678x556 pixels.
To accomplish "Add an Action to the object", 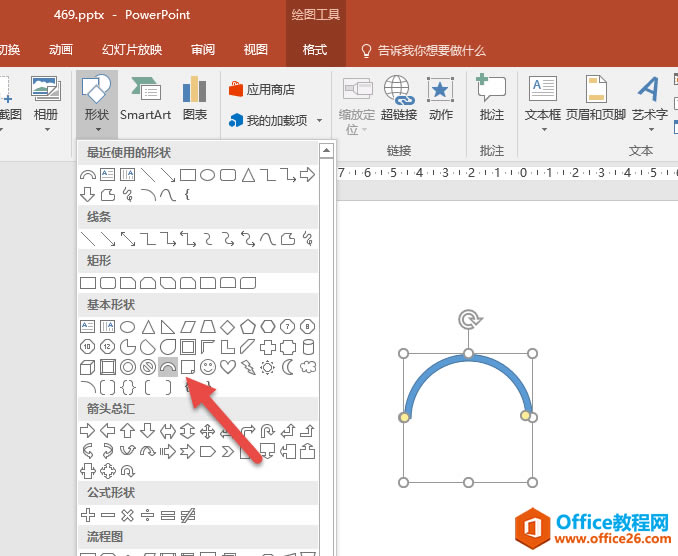I will 441,99.
